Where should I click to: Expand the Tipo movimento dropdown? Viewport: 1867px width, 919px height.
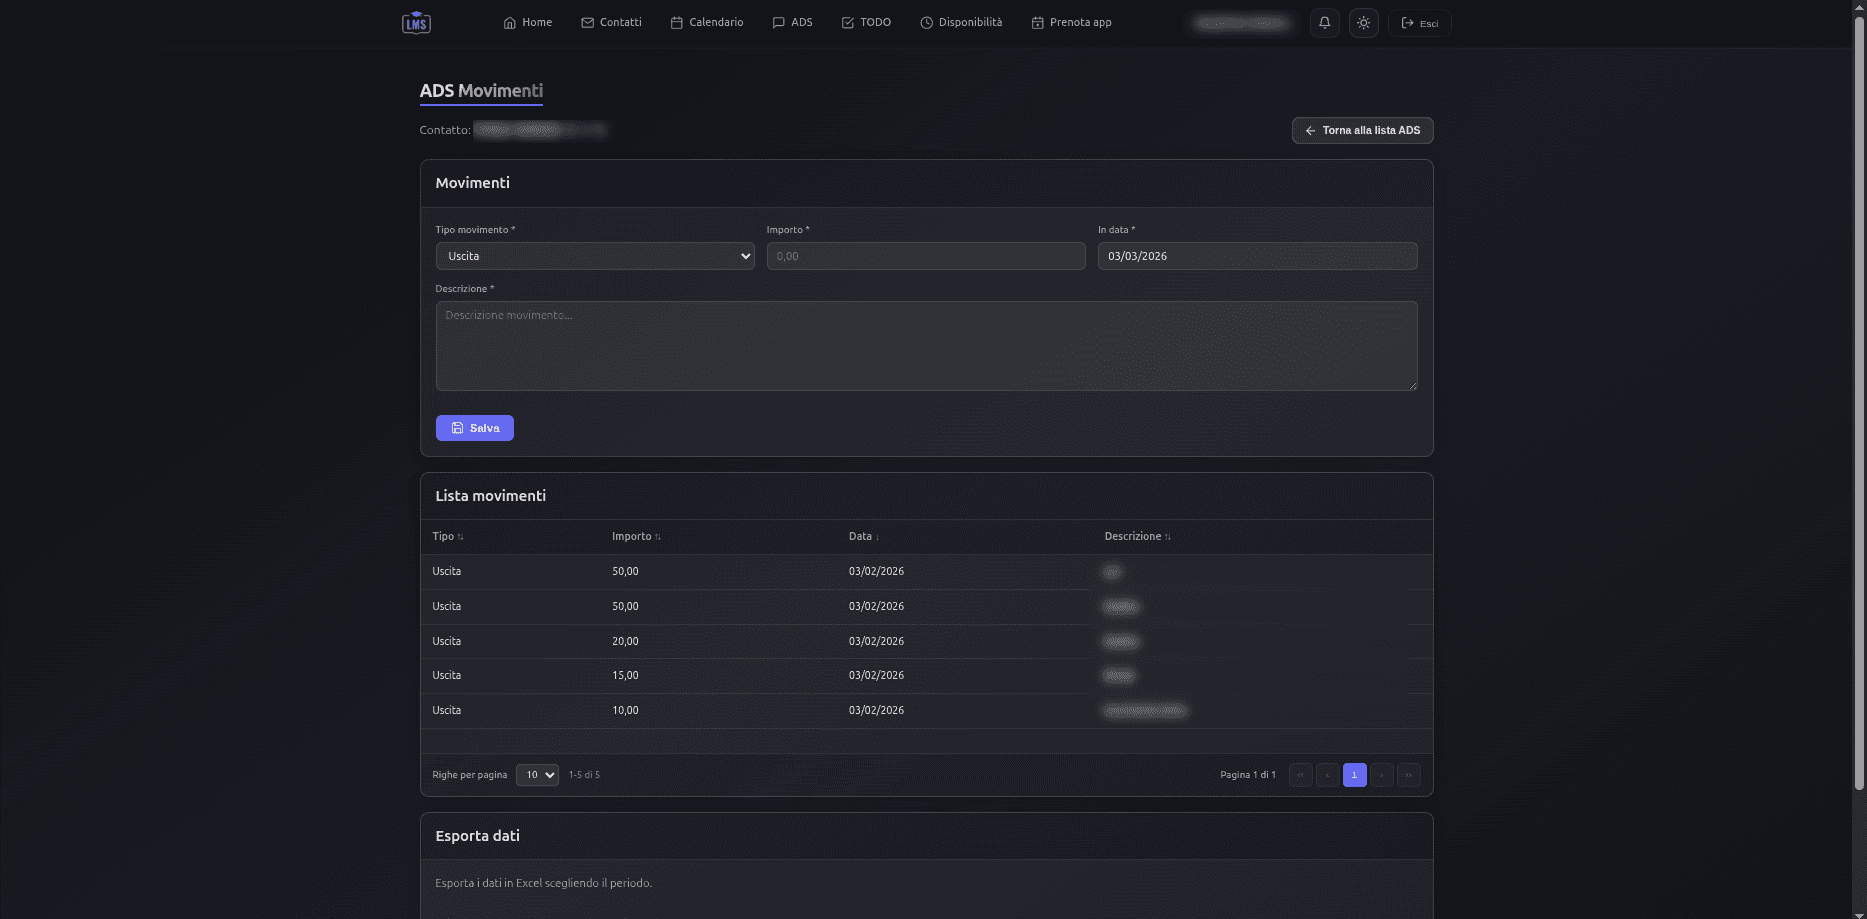[x=595, y=256]
